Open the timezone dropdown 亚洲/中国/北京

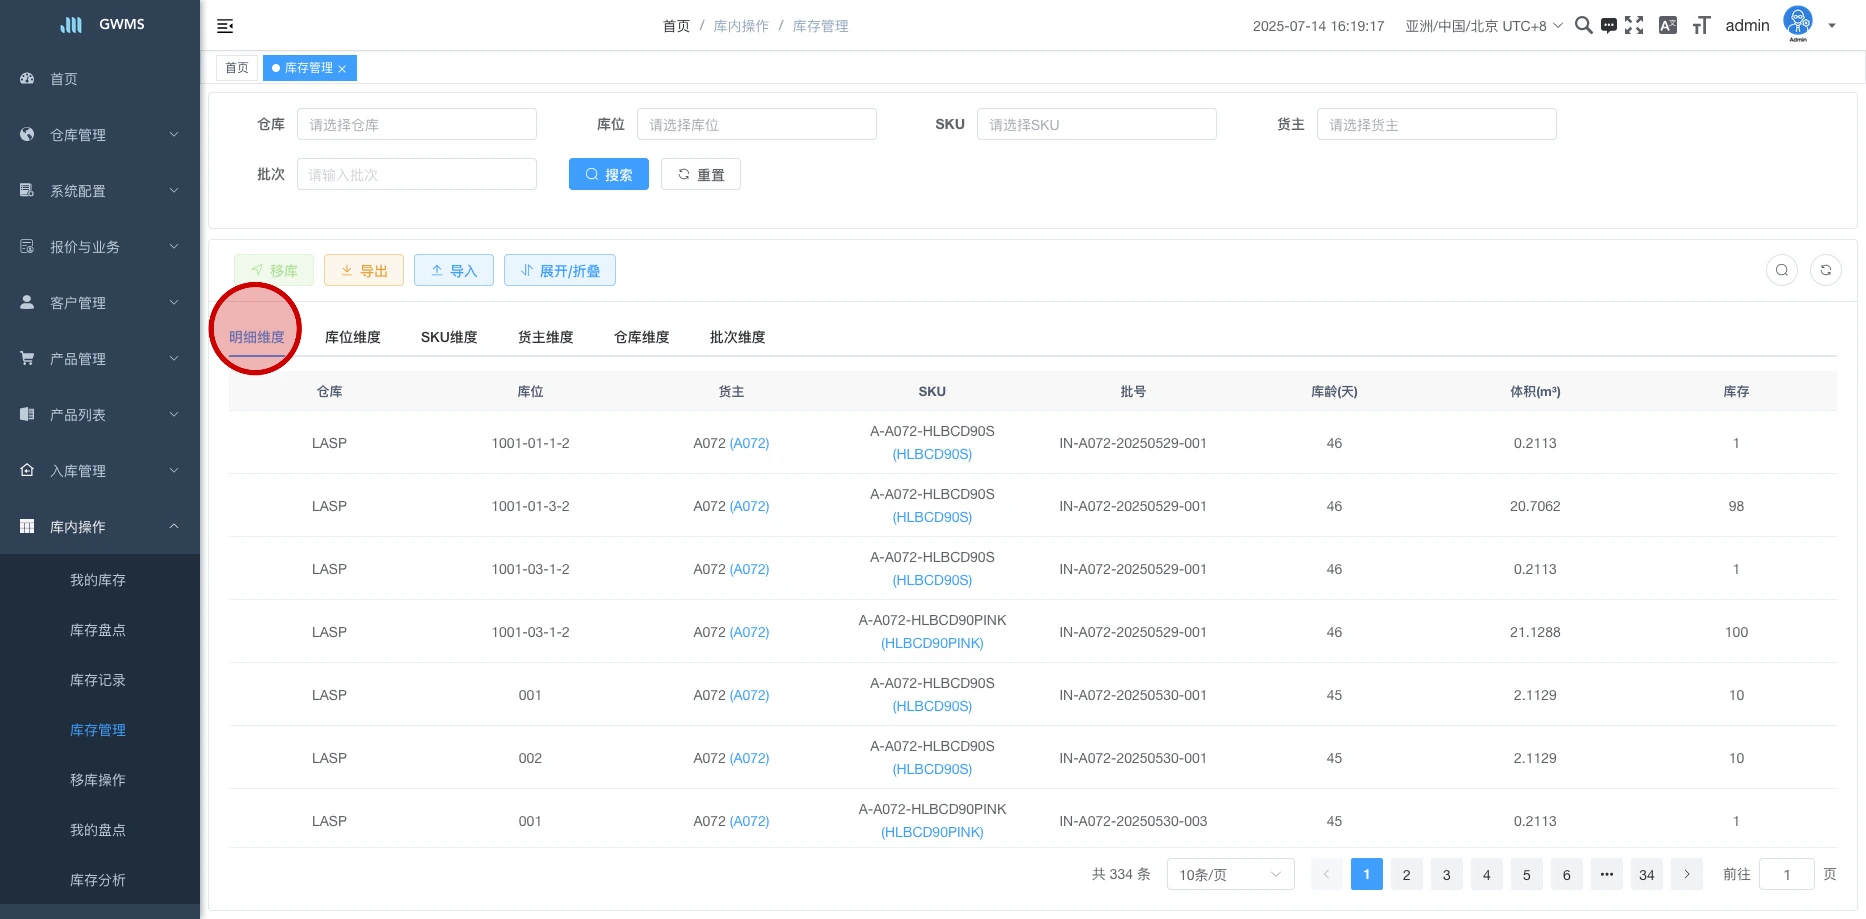pos(1483,26)
